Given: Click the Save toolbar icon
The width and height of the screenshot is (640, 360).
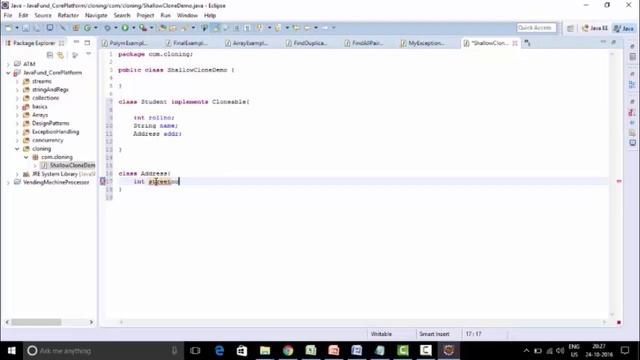Looking at the screenshot, I should click(26, 28).
